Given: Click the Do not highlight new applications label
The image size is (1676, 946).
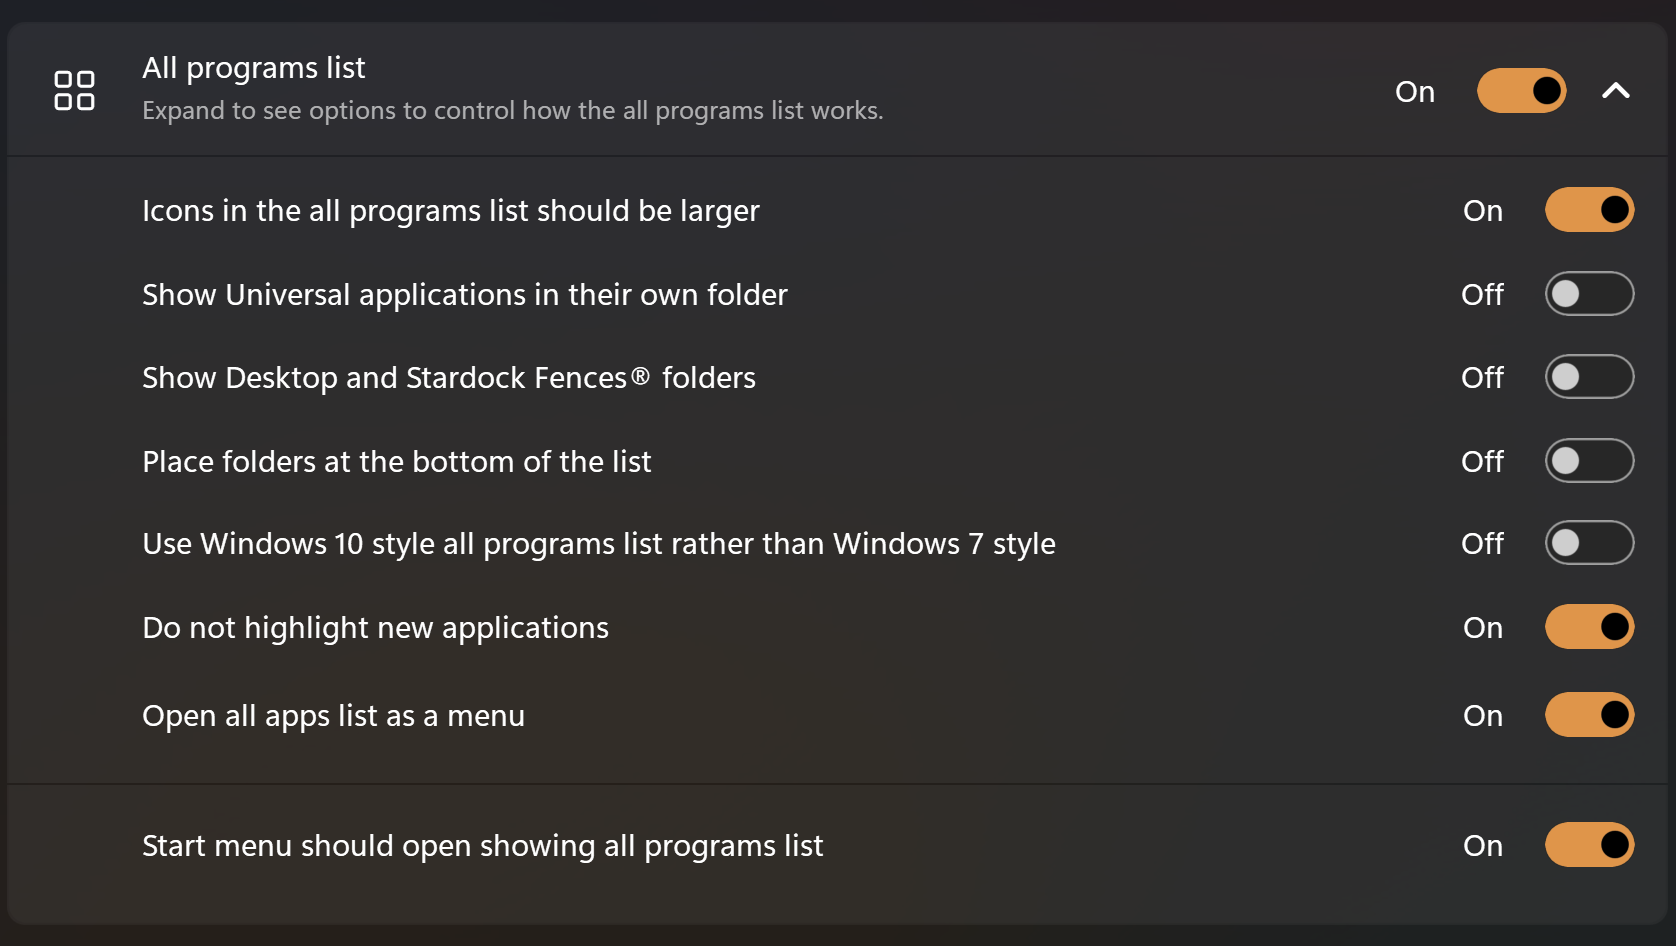Looking at the screenshot, I should [375, 628].
